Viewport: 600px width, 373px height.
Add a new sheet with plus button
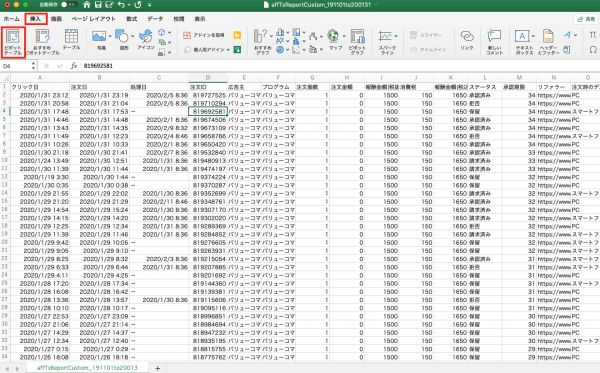pyautogui.click(x=157, y=368)
